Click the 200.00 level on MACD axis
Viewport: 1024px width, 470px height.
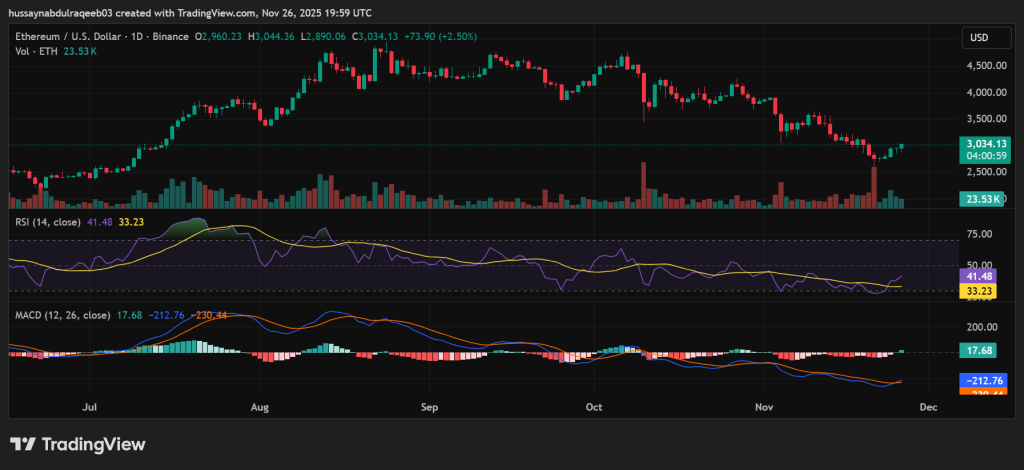984,327
